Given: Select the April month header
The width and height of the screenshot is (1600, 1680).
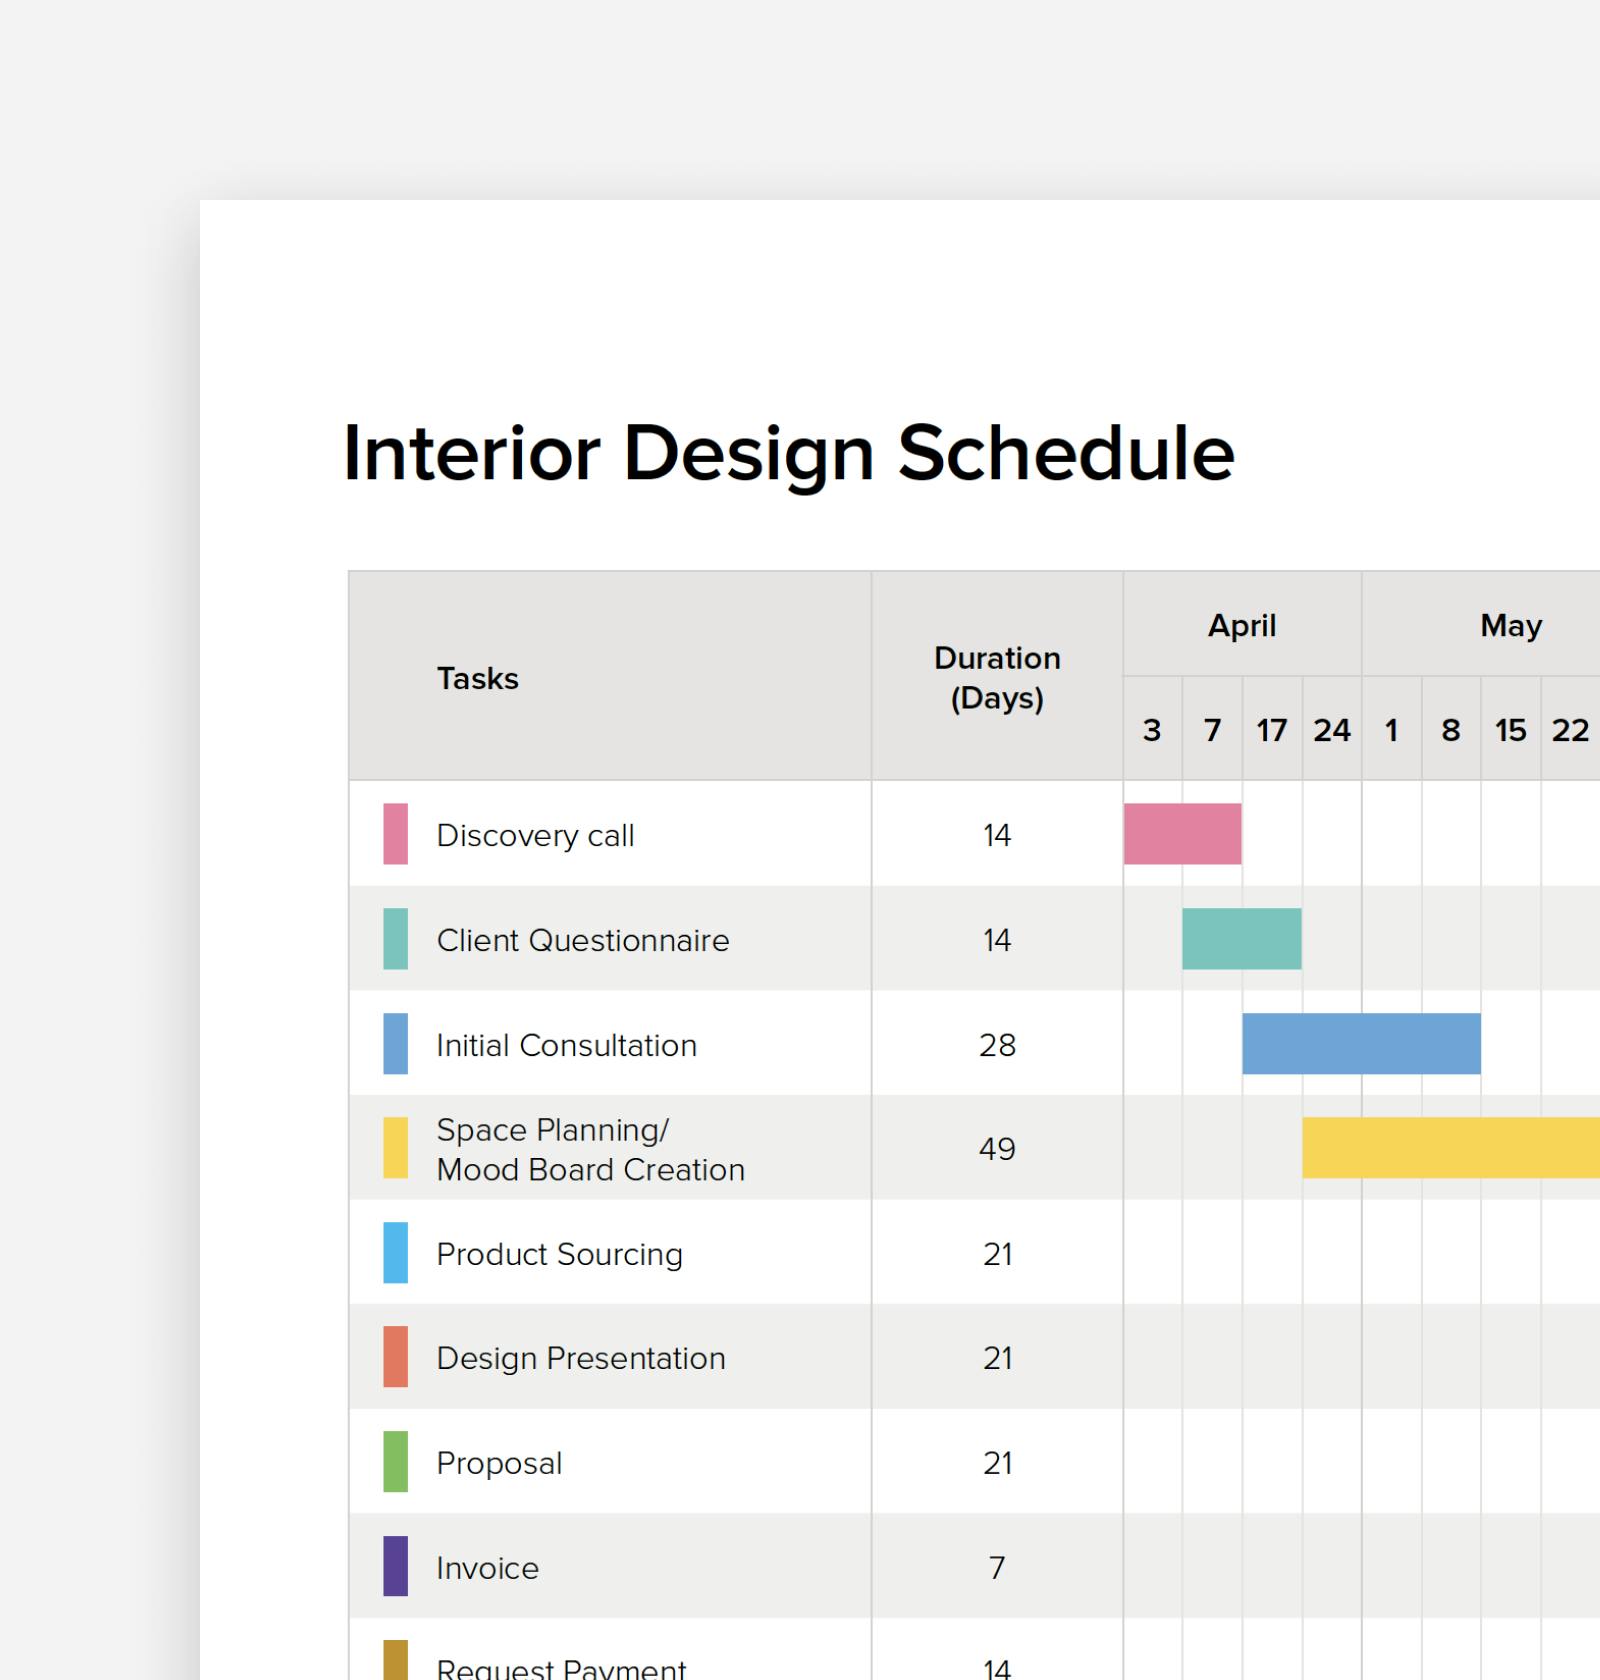Looking at the screenshot, I should coord(1241,626).
